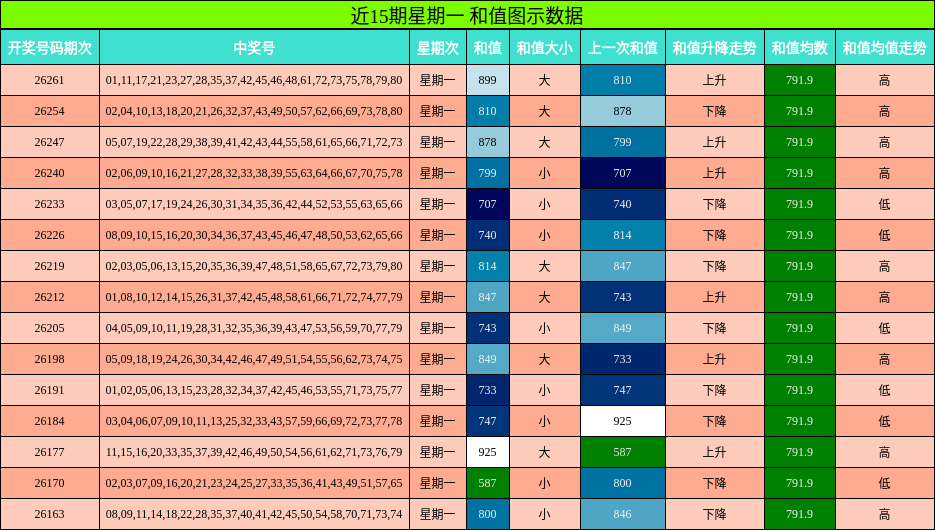Screen dimensions: 935x530
Task: Select issue number 26233
Action: click(49, 204)
